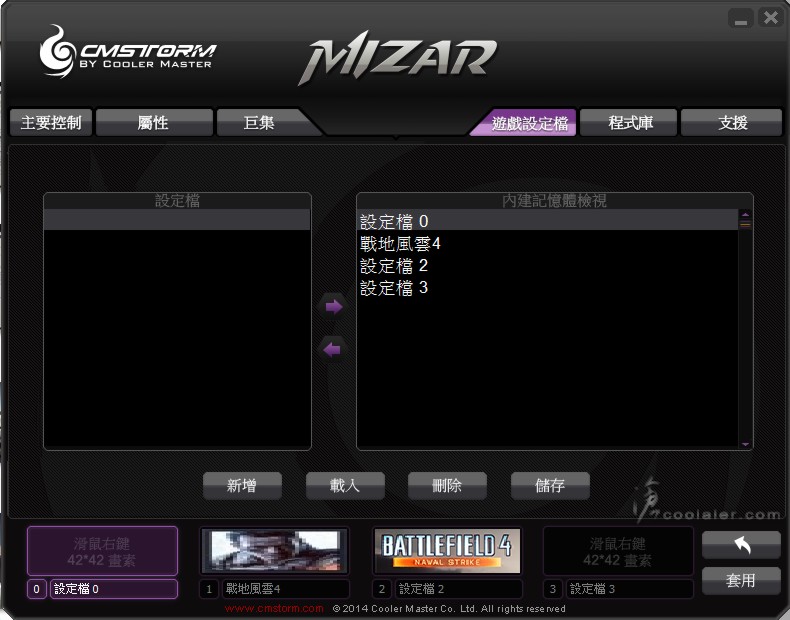Switch to the 屬性 tab

(154, 122)
